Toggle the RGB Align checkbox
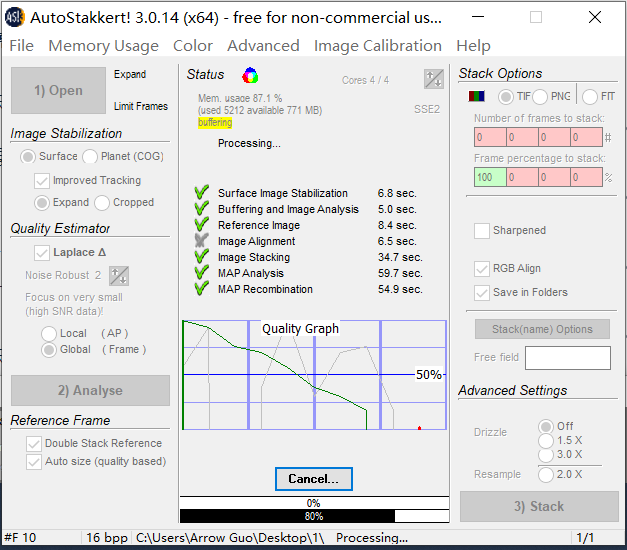 pos(482,269)
